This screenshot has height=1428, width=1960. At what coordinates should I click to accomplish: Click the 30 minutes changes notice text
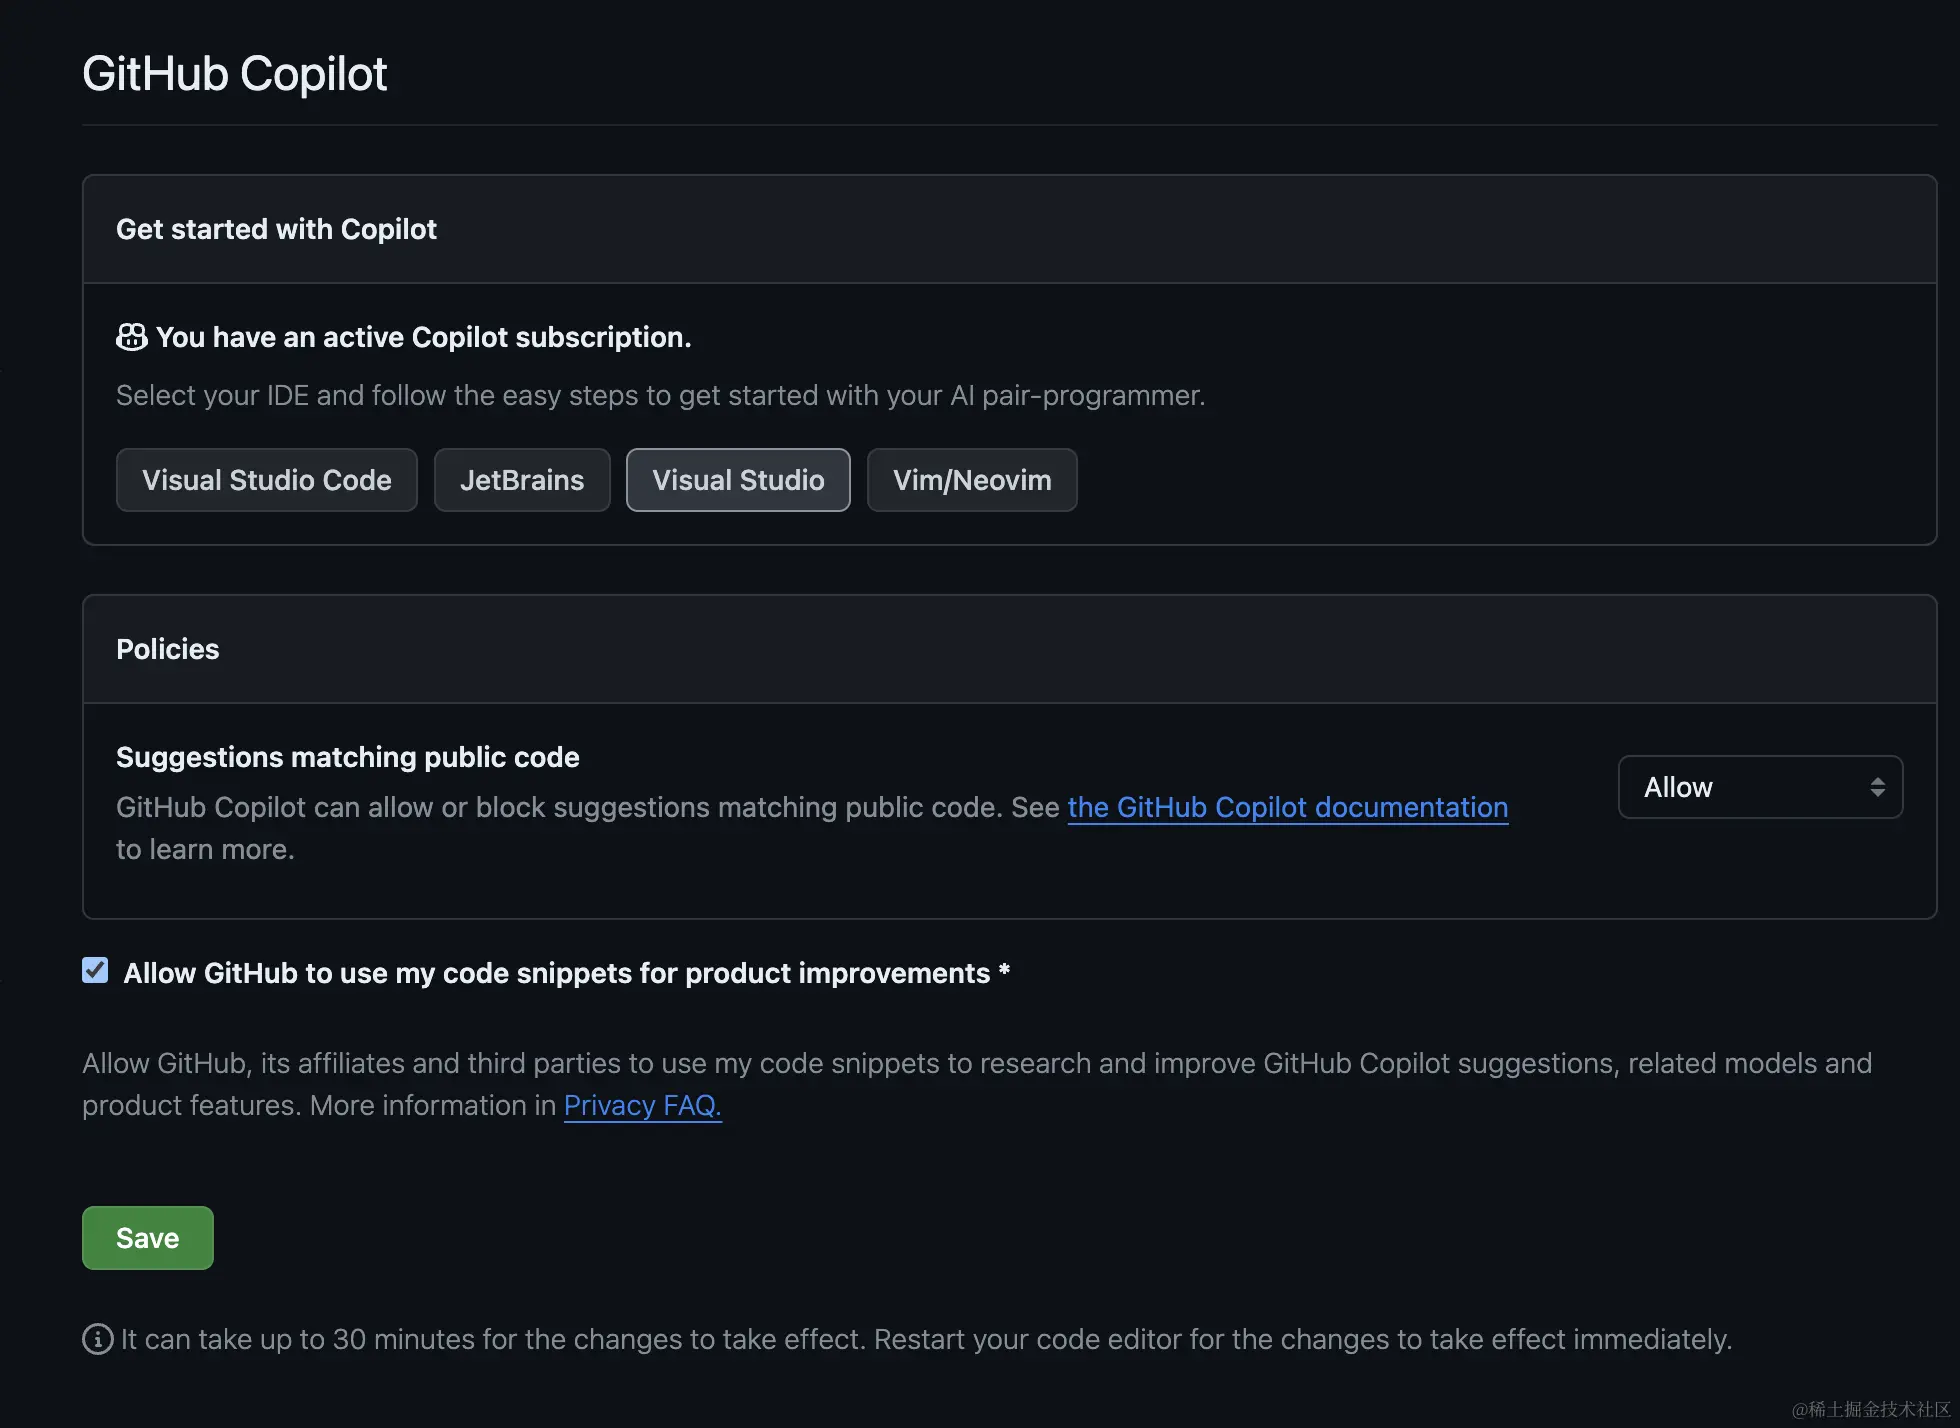(925, 1339)
